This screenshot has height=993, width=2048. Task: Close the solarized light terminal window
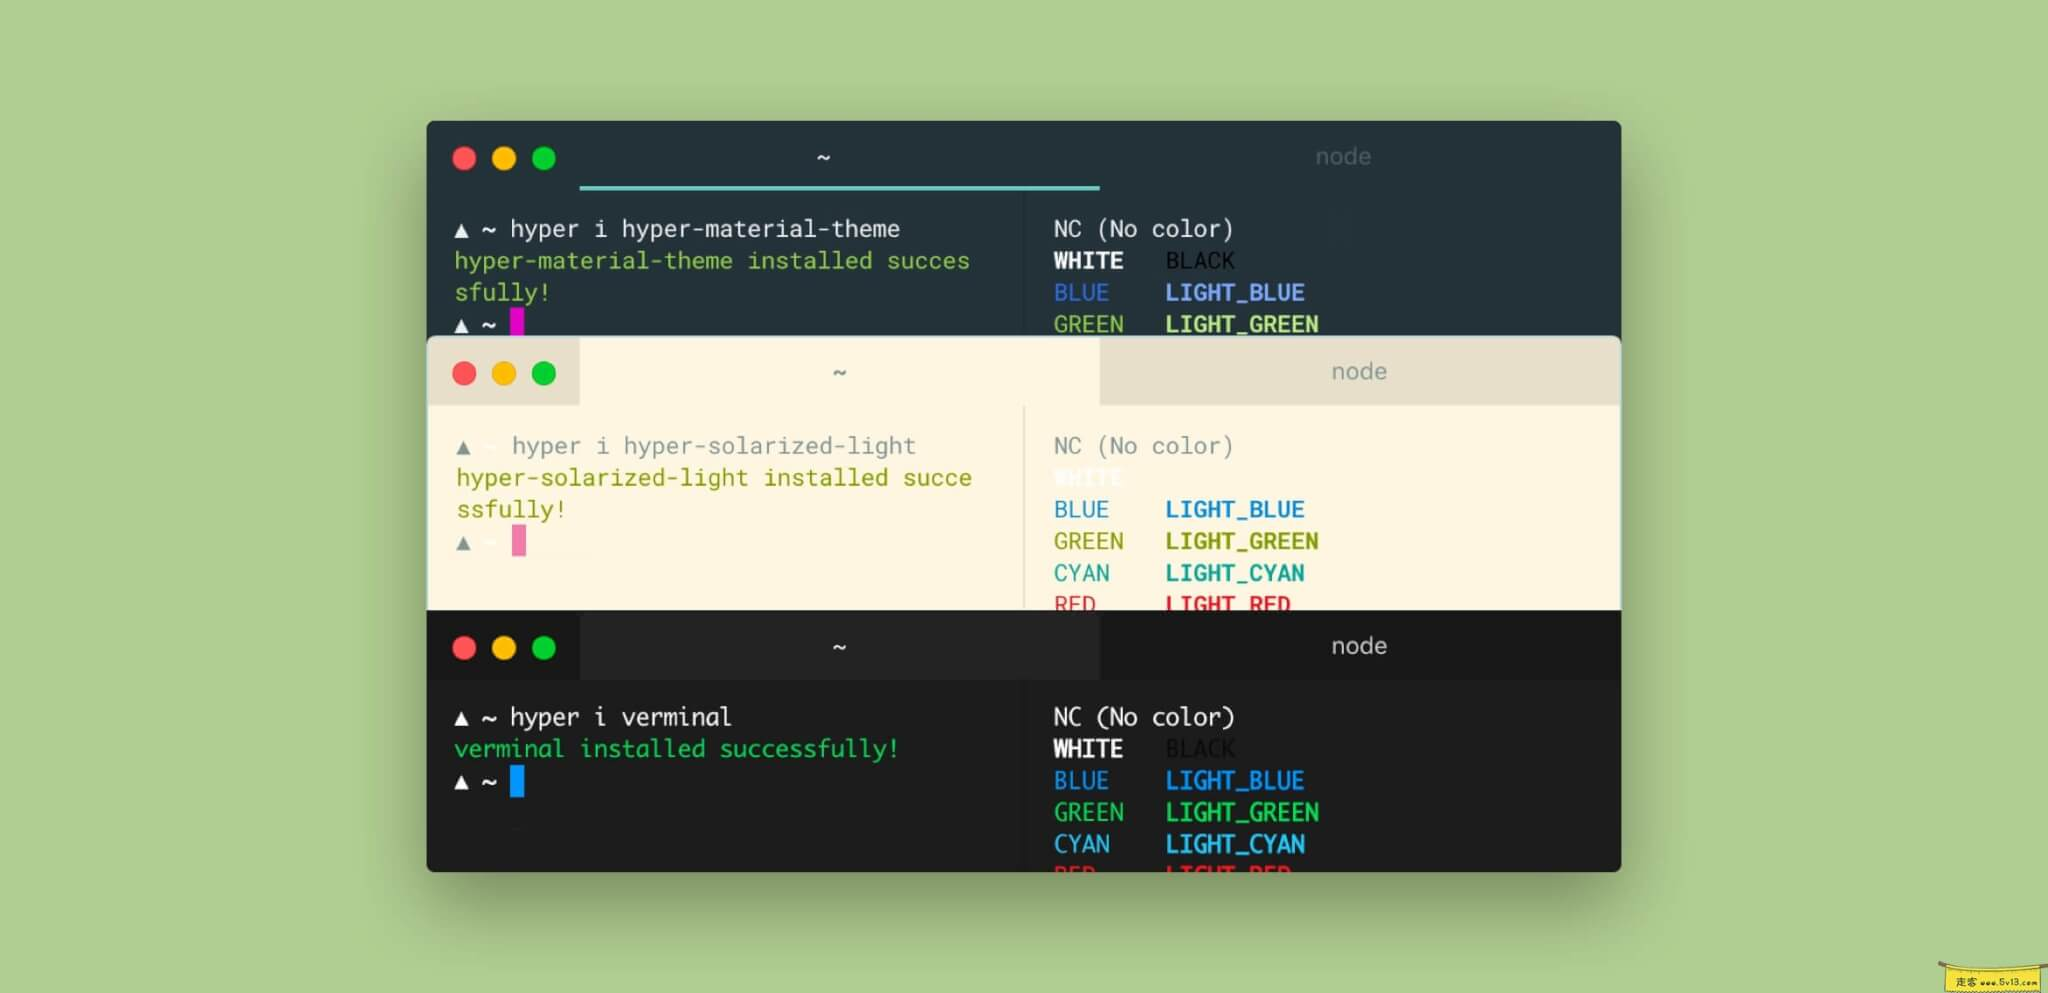tap(464, 373)
